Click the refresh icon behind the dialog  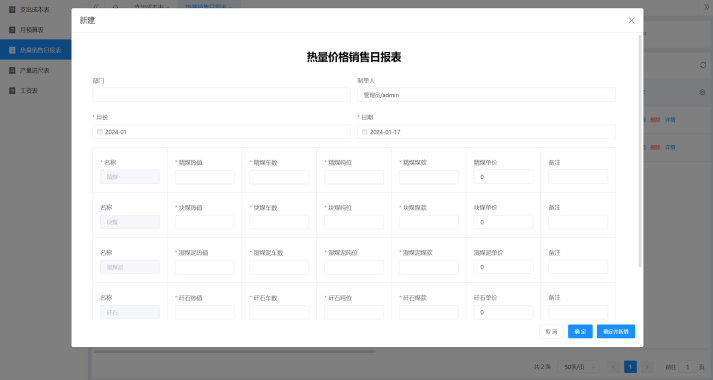click(x=703, y=65)
